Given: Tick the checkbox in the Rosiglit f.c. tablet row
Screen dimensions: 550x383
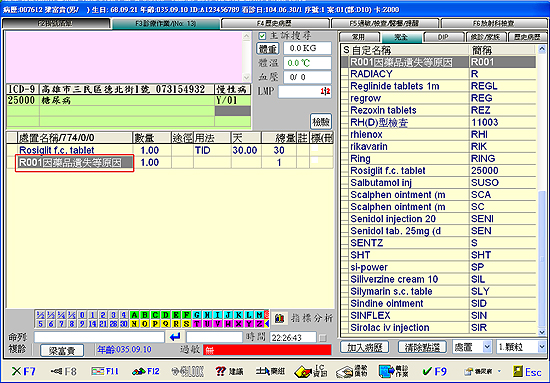Looking at the screenshot, I should coord(315,149).
